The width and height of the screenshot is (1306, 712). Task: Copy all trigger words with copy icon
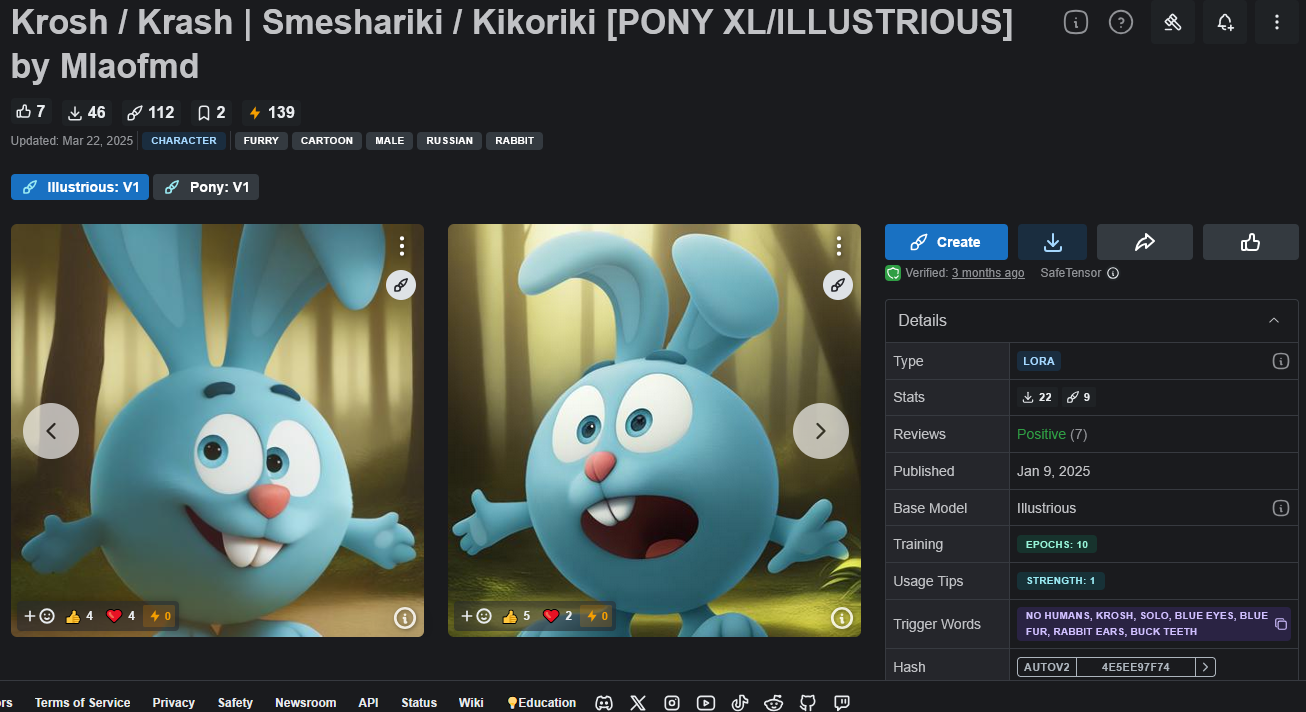point(1281,624)
